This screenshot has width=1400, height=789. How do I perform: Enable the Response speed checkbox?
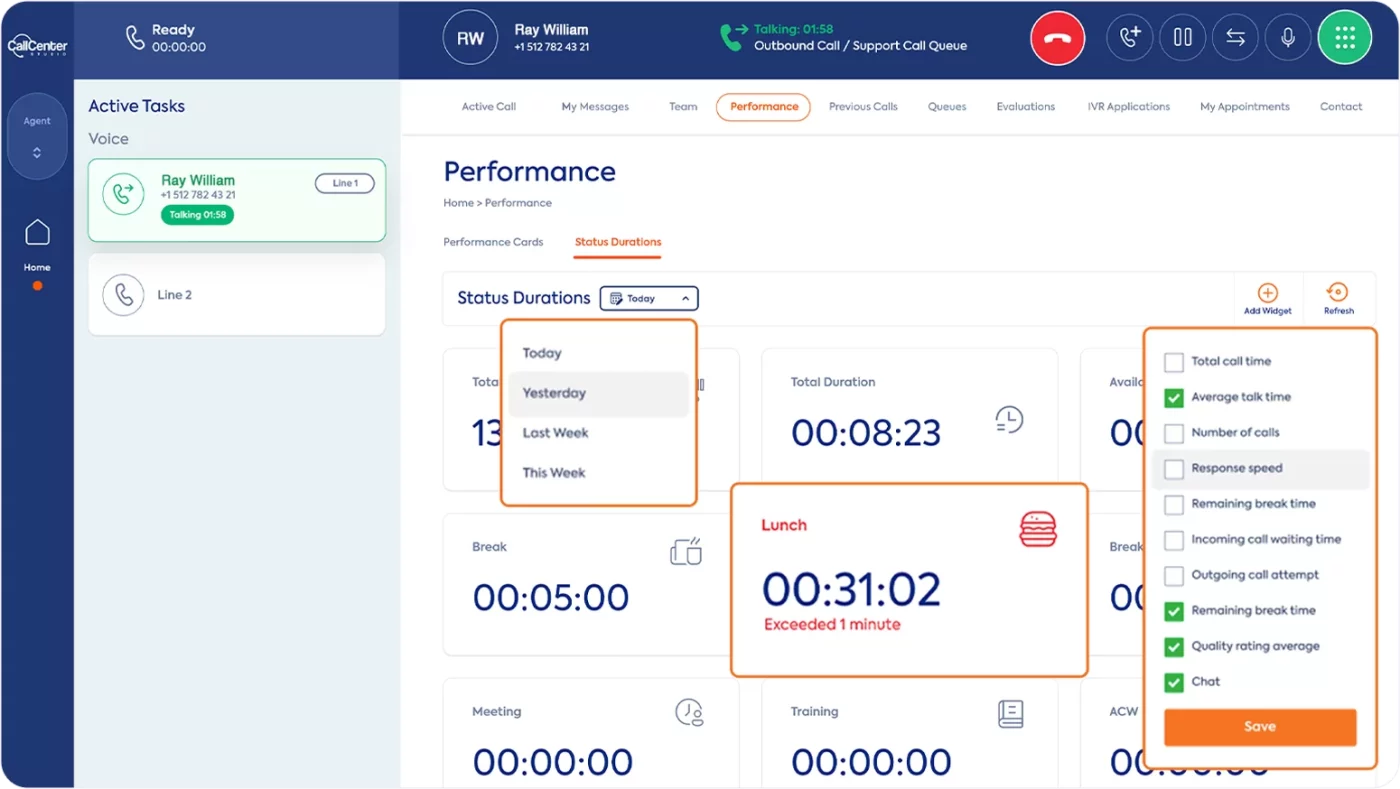(x=1174, y=469)
